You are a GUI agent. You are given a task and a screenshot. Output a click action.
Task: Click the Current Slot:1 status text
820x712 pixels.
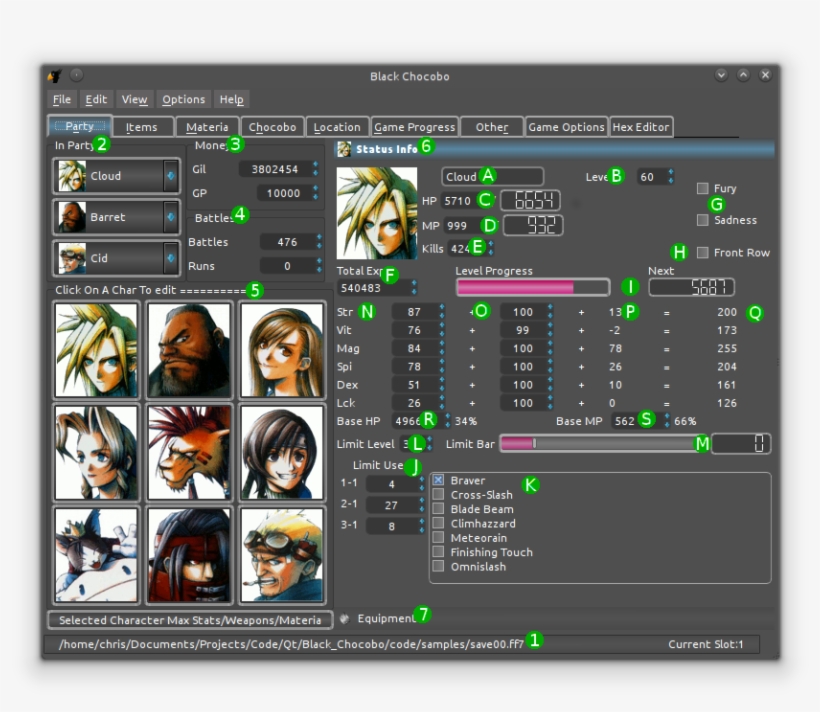705,645
